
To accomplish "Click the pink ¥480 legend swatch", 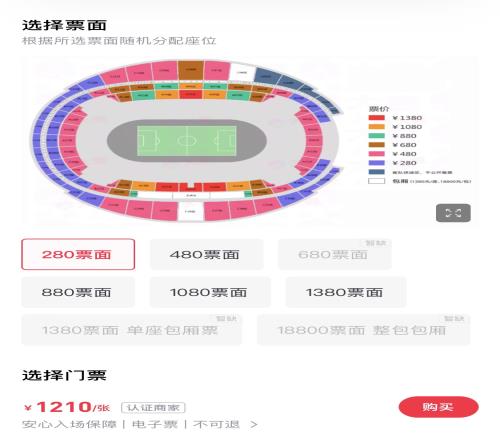I will click(x=376, y=154).
